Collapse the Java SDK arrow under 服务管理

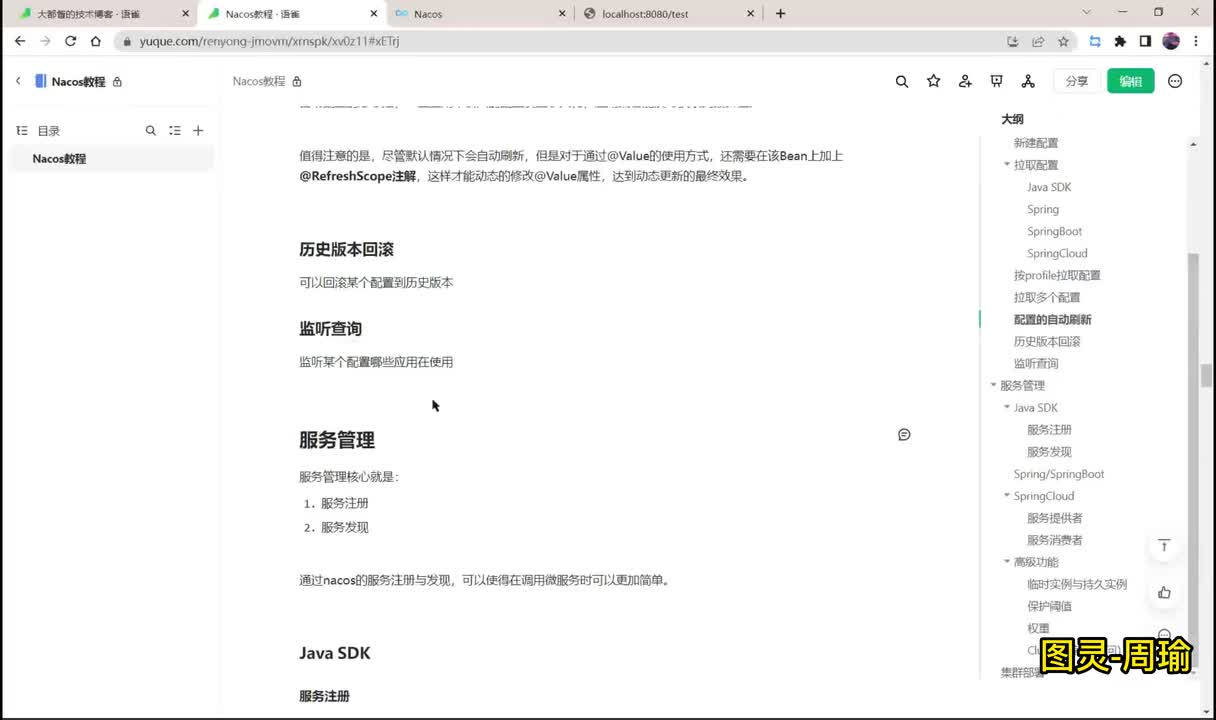point(1007,407)
